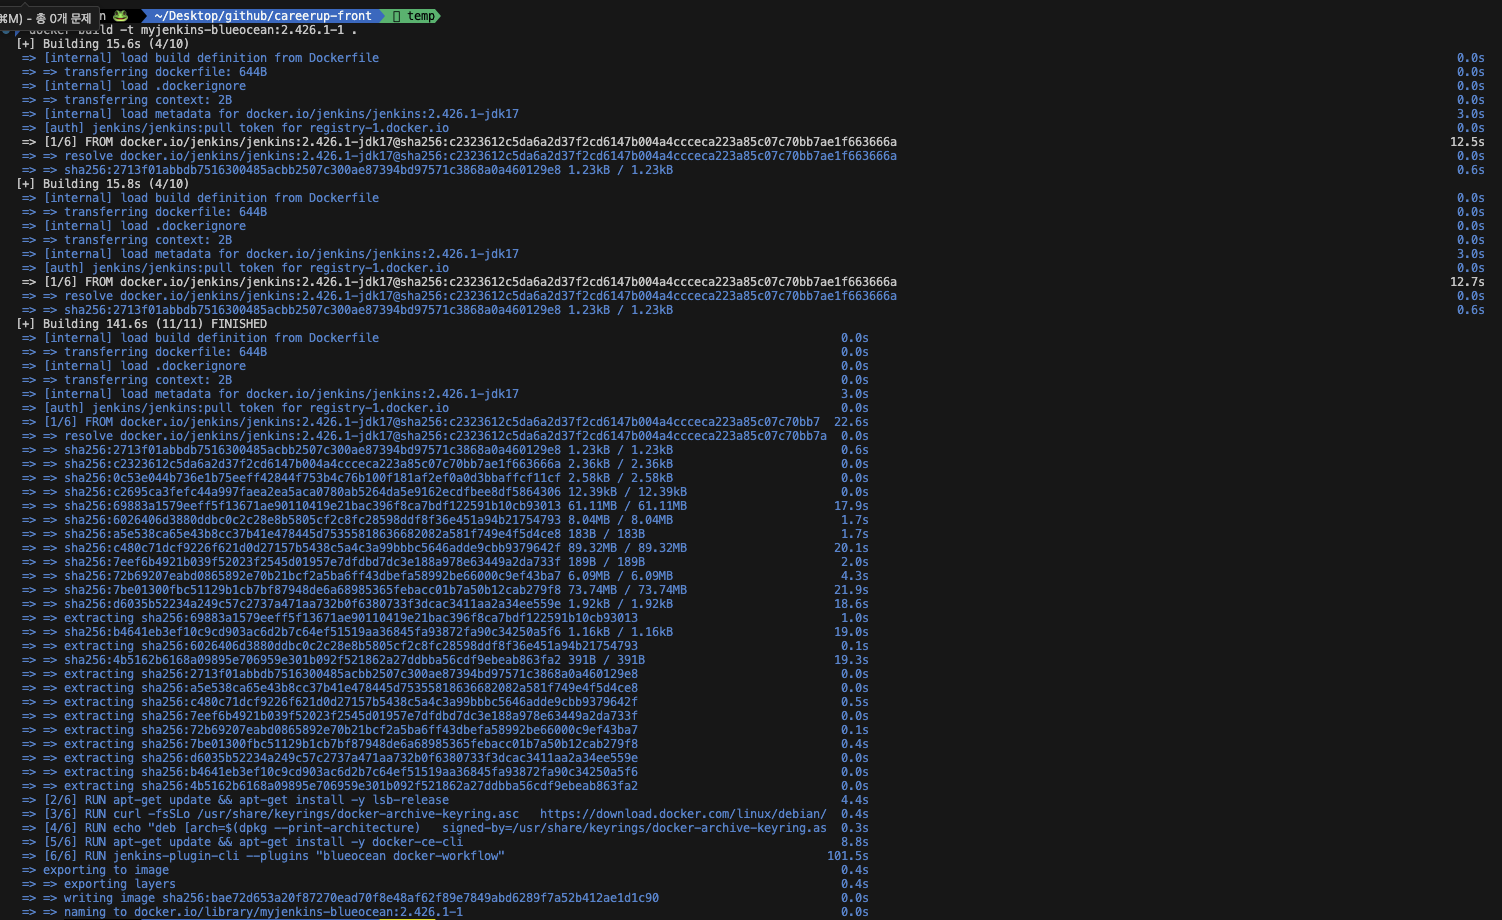Click the 391B / 391B layer line
This screenshot has width=1502, height=920.
tap(333, 660)
